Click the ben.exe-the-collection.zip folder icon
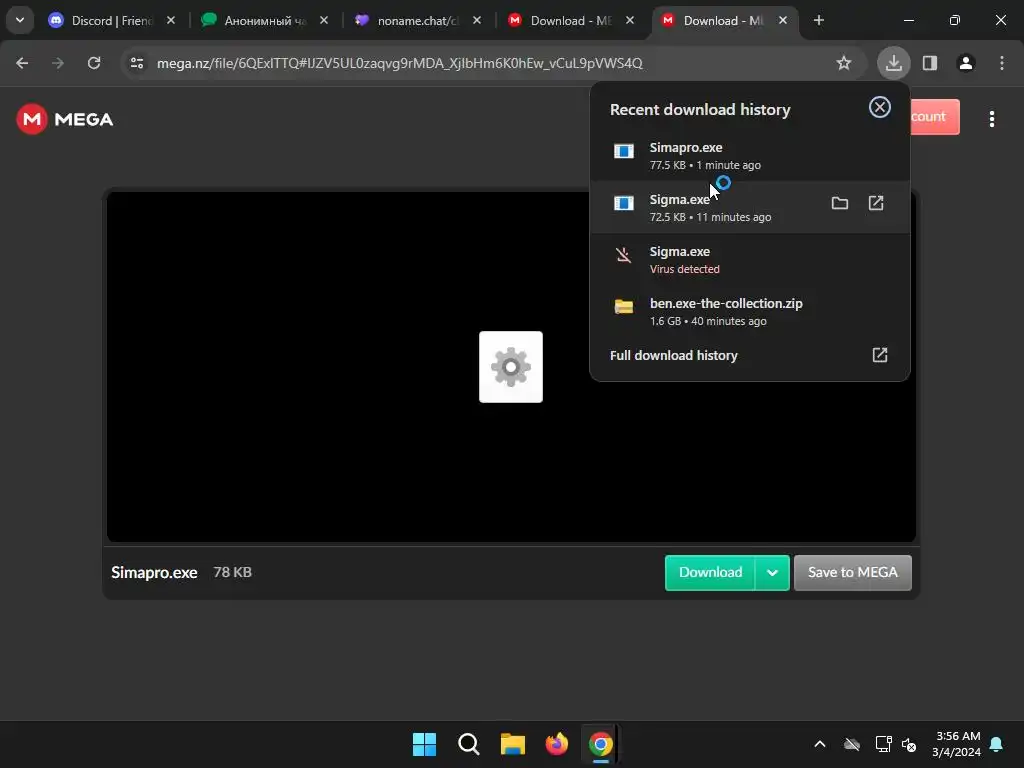The width and height of the screenshot is (1024, 768). [624, 307]
